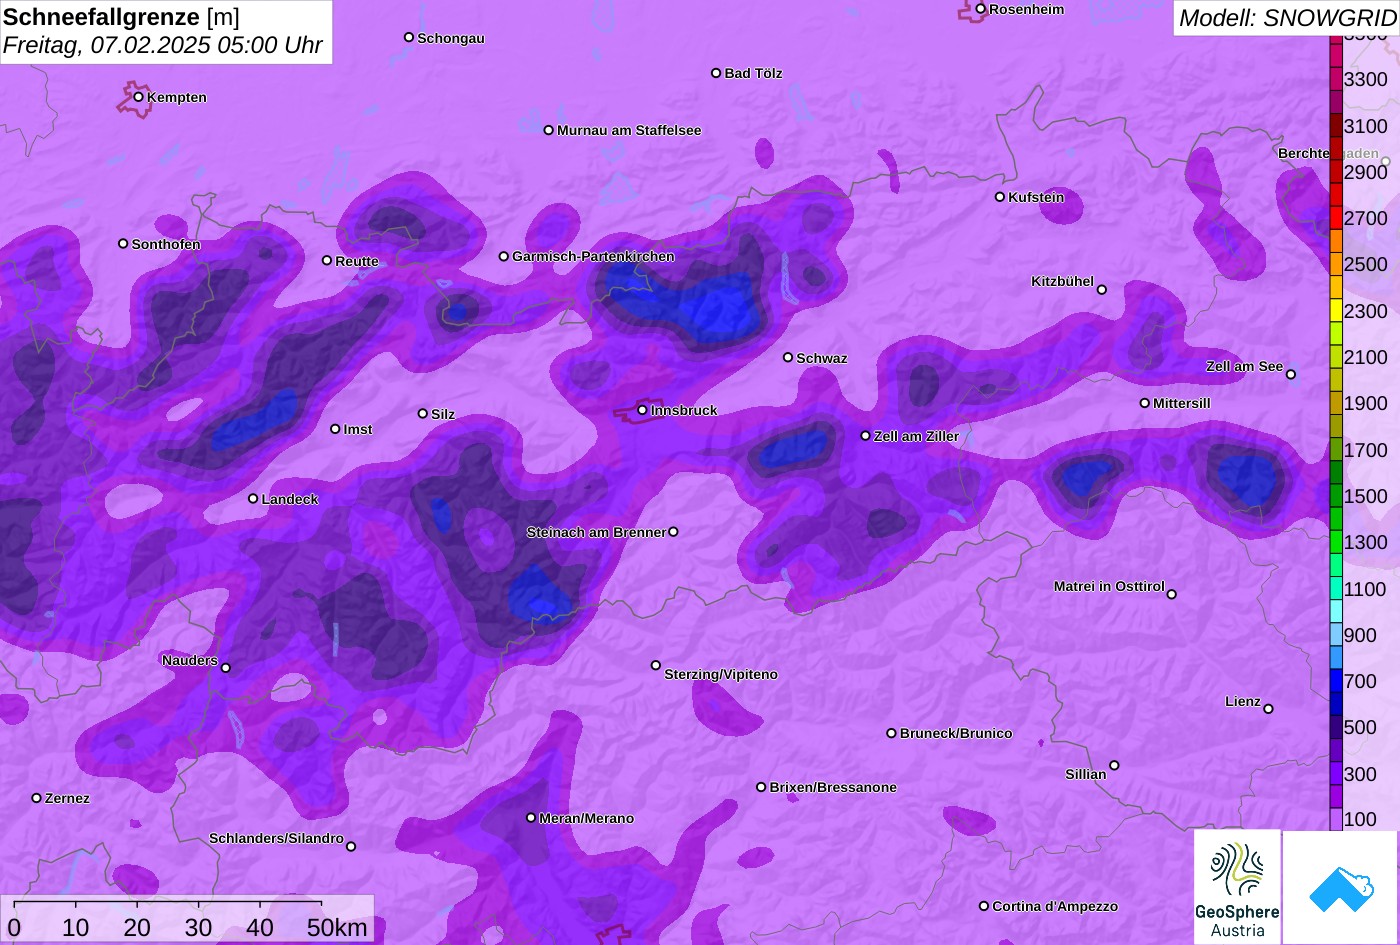Click the 'Silz' town label
This screenshot has height=945, width=1400.
pos(443,415)
